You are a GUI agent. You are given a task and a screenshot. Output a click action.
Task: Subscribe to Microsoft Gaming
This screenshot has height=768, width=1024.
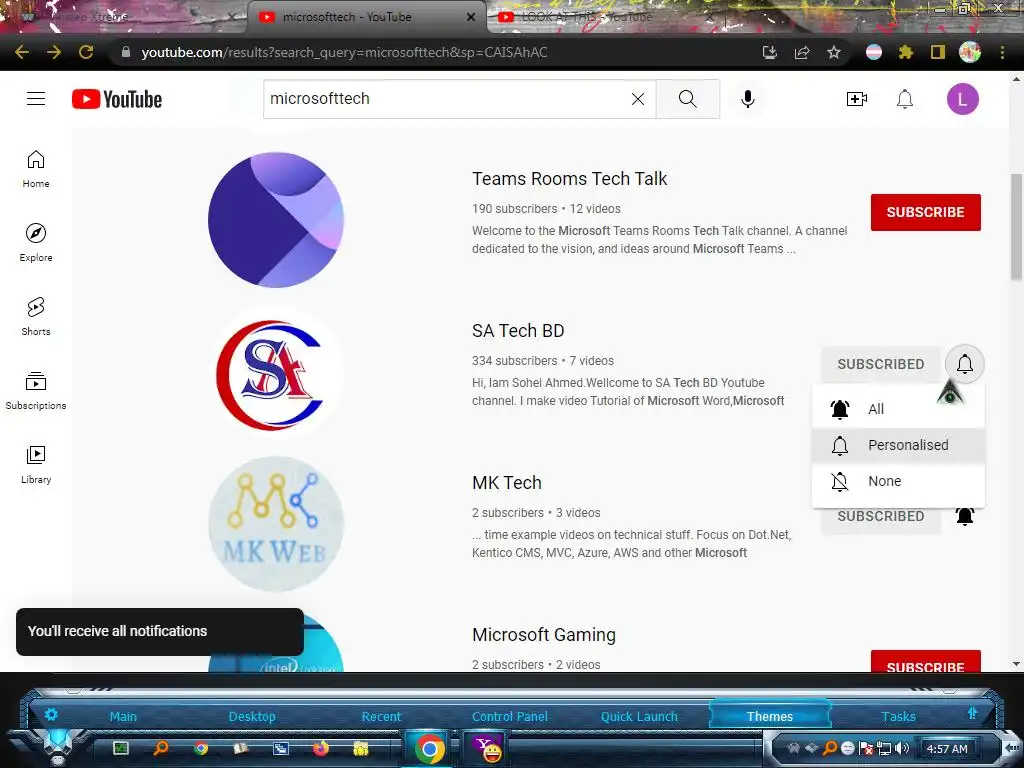click(925, 661)
